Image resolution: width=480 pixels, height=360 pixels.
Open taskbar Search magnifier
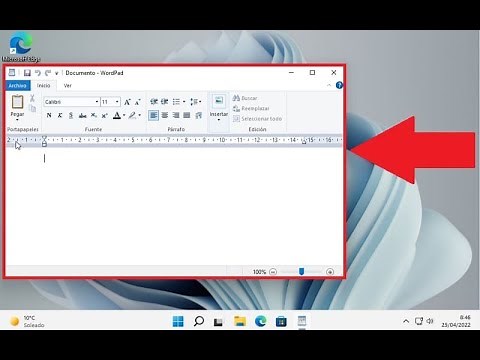[199, 321]
